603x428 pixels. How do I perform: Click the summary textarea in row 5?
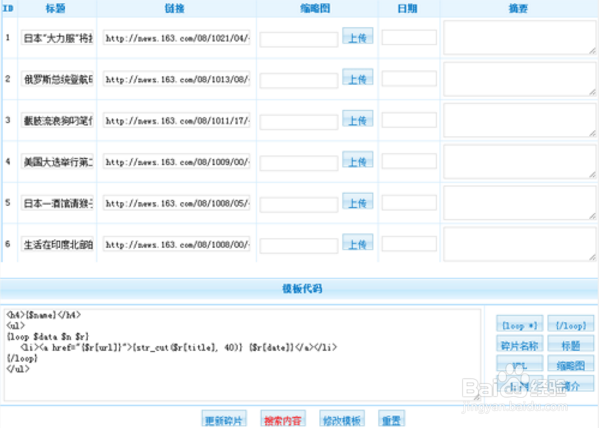pos(520,203)
